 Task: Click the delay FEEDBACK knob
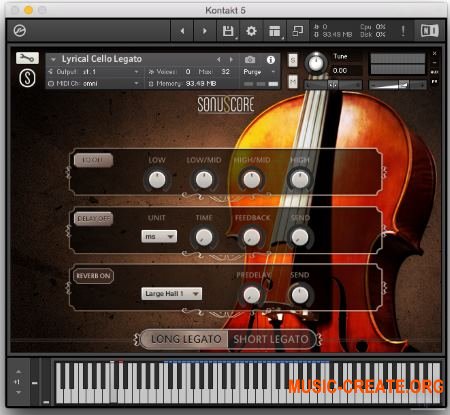point(252,238)
